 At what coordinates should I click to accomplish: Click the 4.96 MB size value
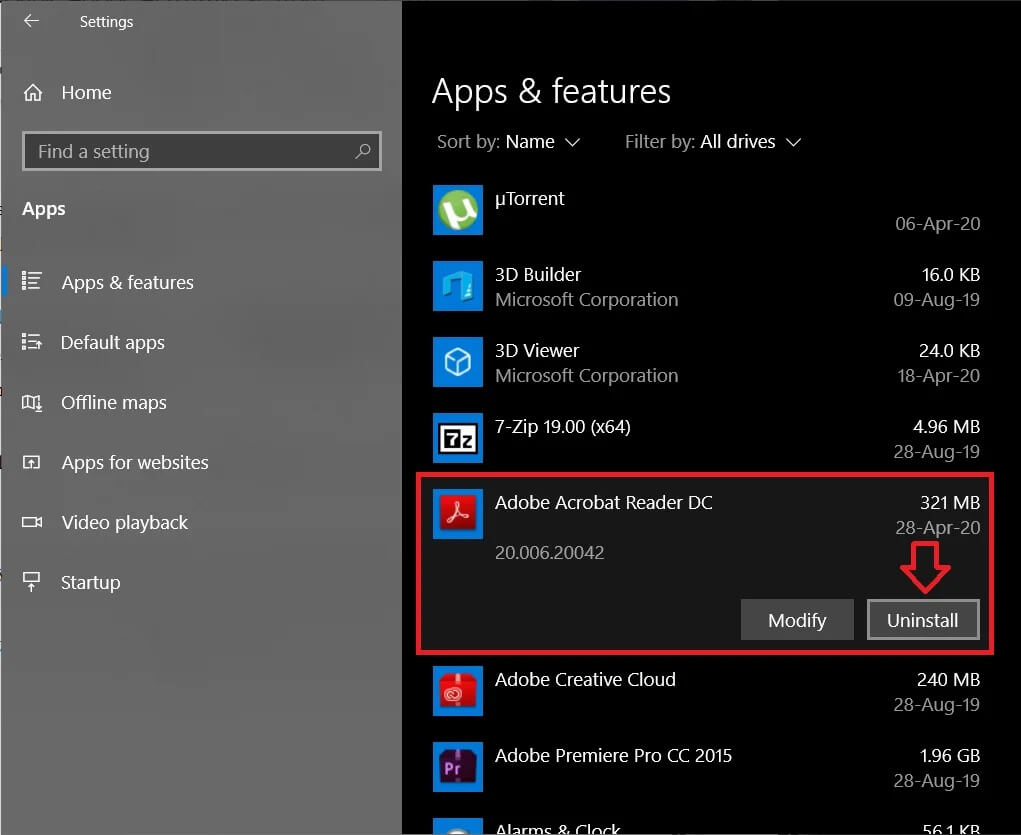947,427
